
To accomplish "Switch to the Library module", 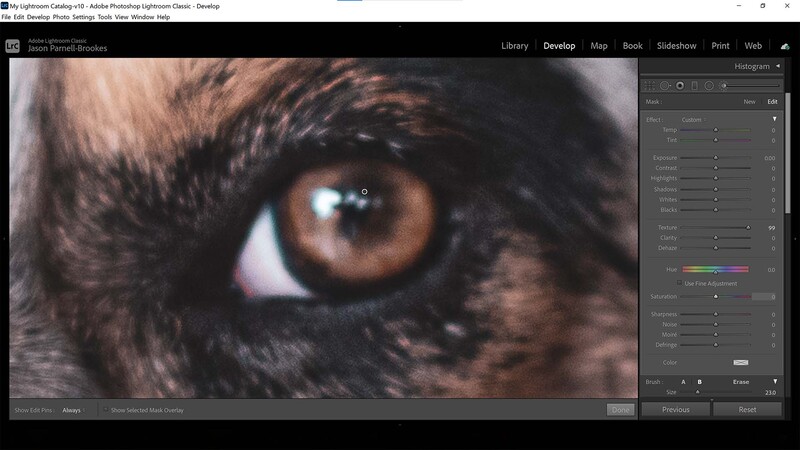I will 514,46.
